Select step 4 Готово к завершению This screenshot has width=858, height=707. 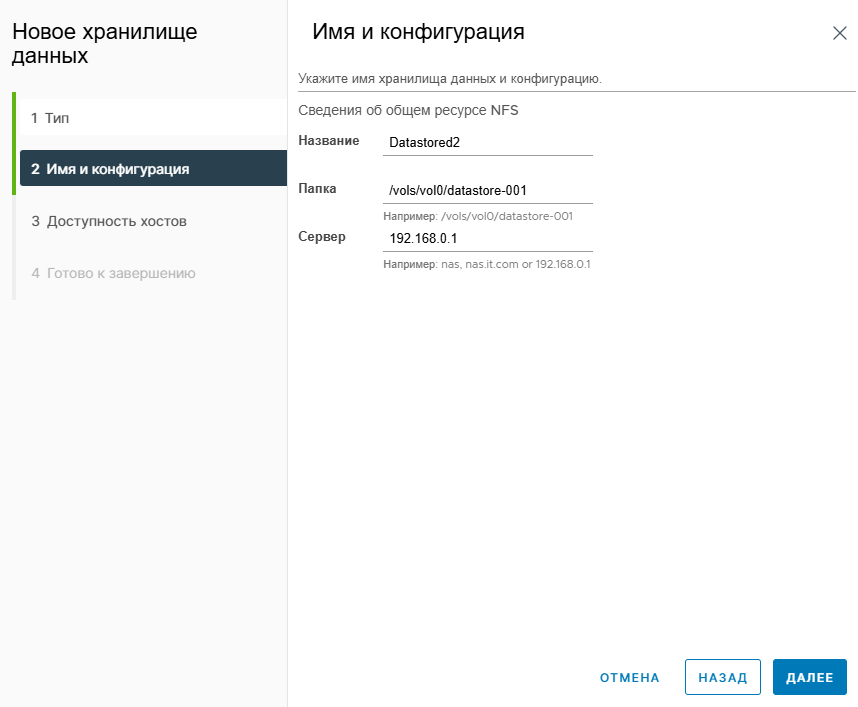153,273
